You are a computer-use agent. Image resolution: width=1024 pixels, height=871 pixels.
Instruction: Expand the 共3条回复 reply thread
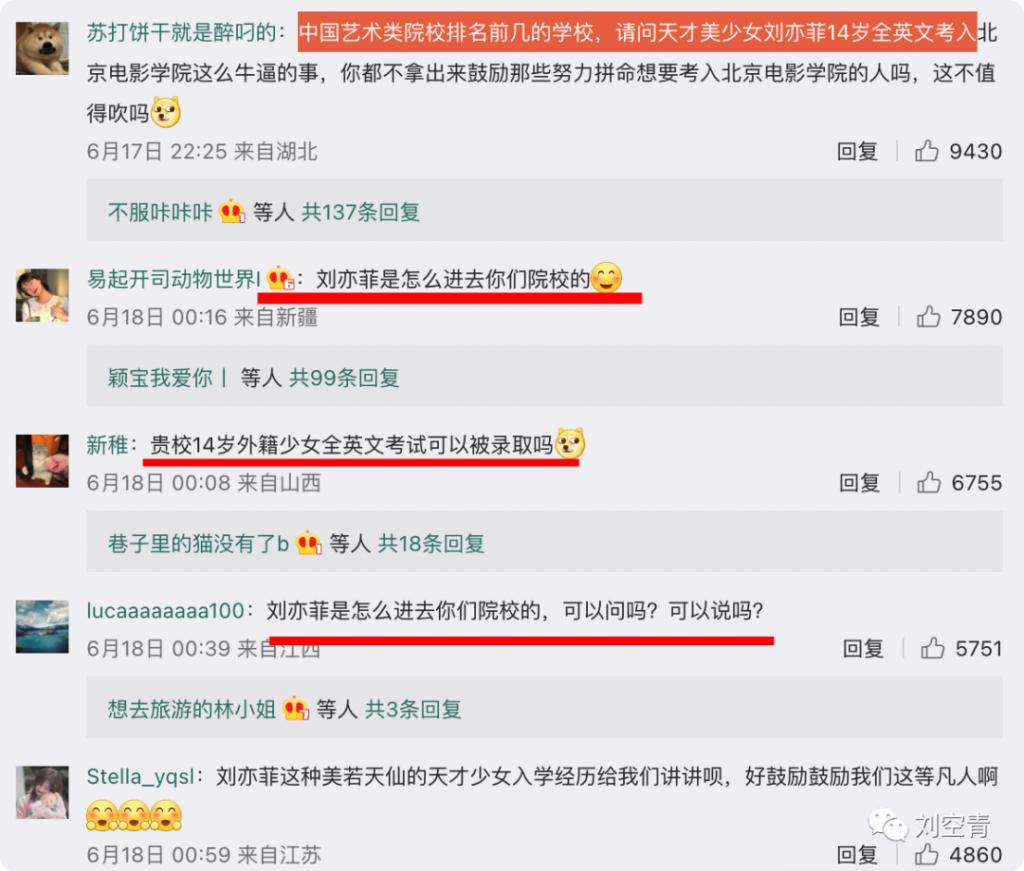click(413, 709)
